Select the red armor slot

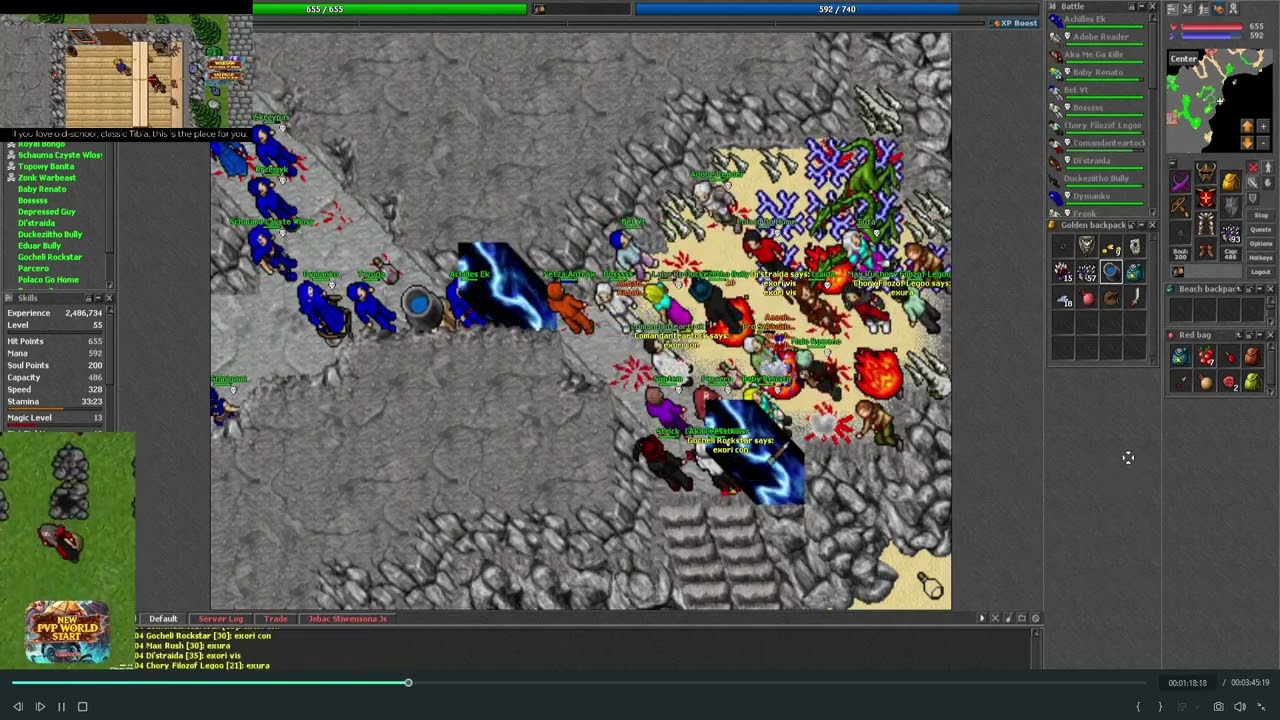[1205, 197]
